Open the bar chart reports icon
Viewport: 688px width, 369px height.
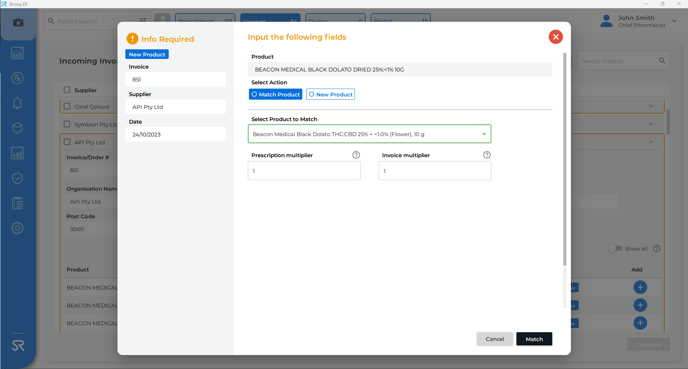[x=17, y=153]
